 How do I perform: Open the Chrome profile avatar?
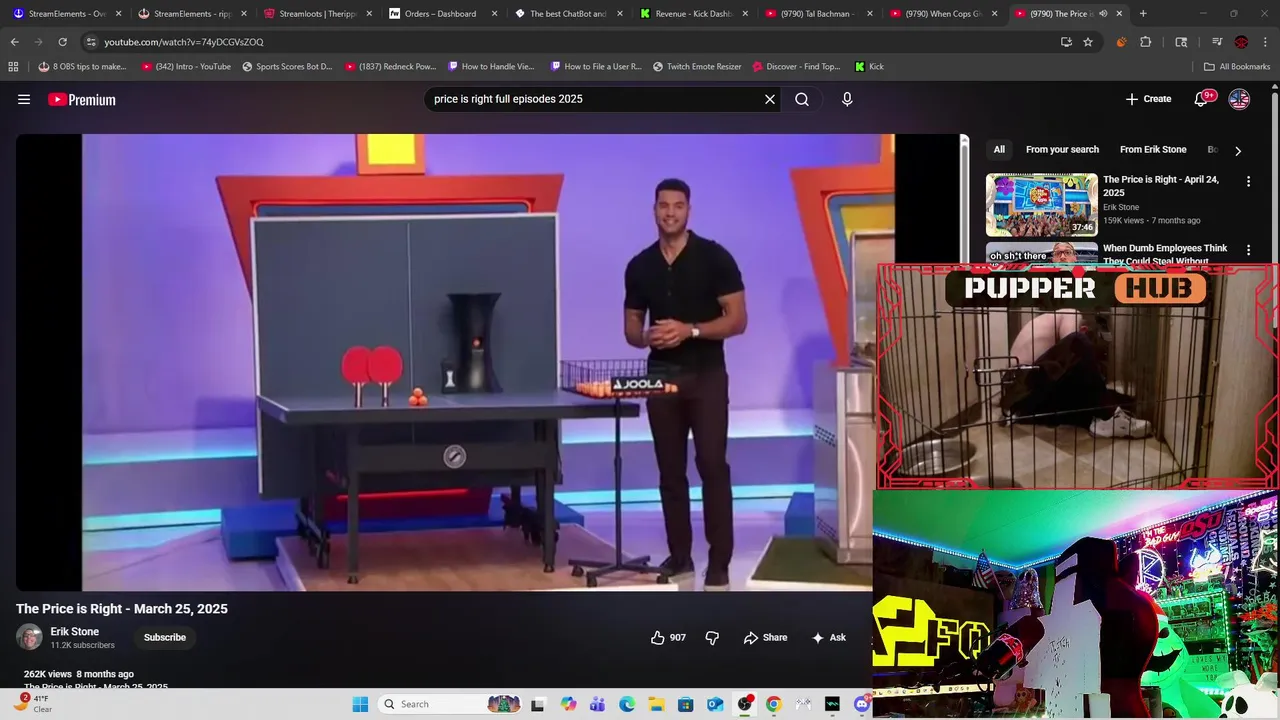point(1241,42)
